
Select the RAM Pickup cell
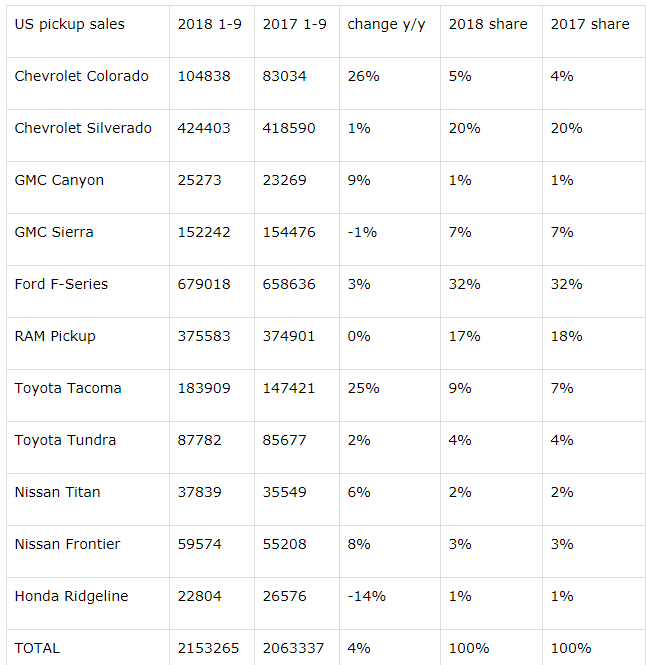point(55,336)
